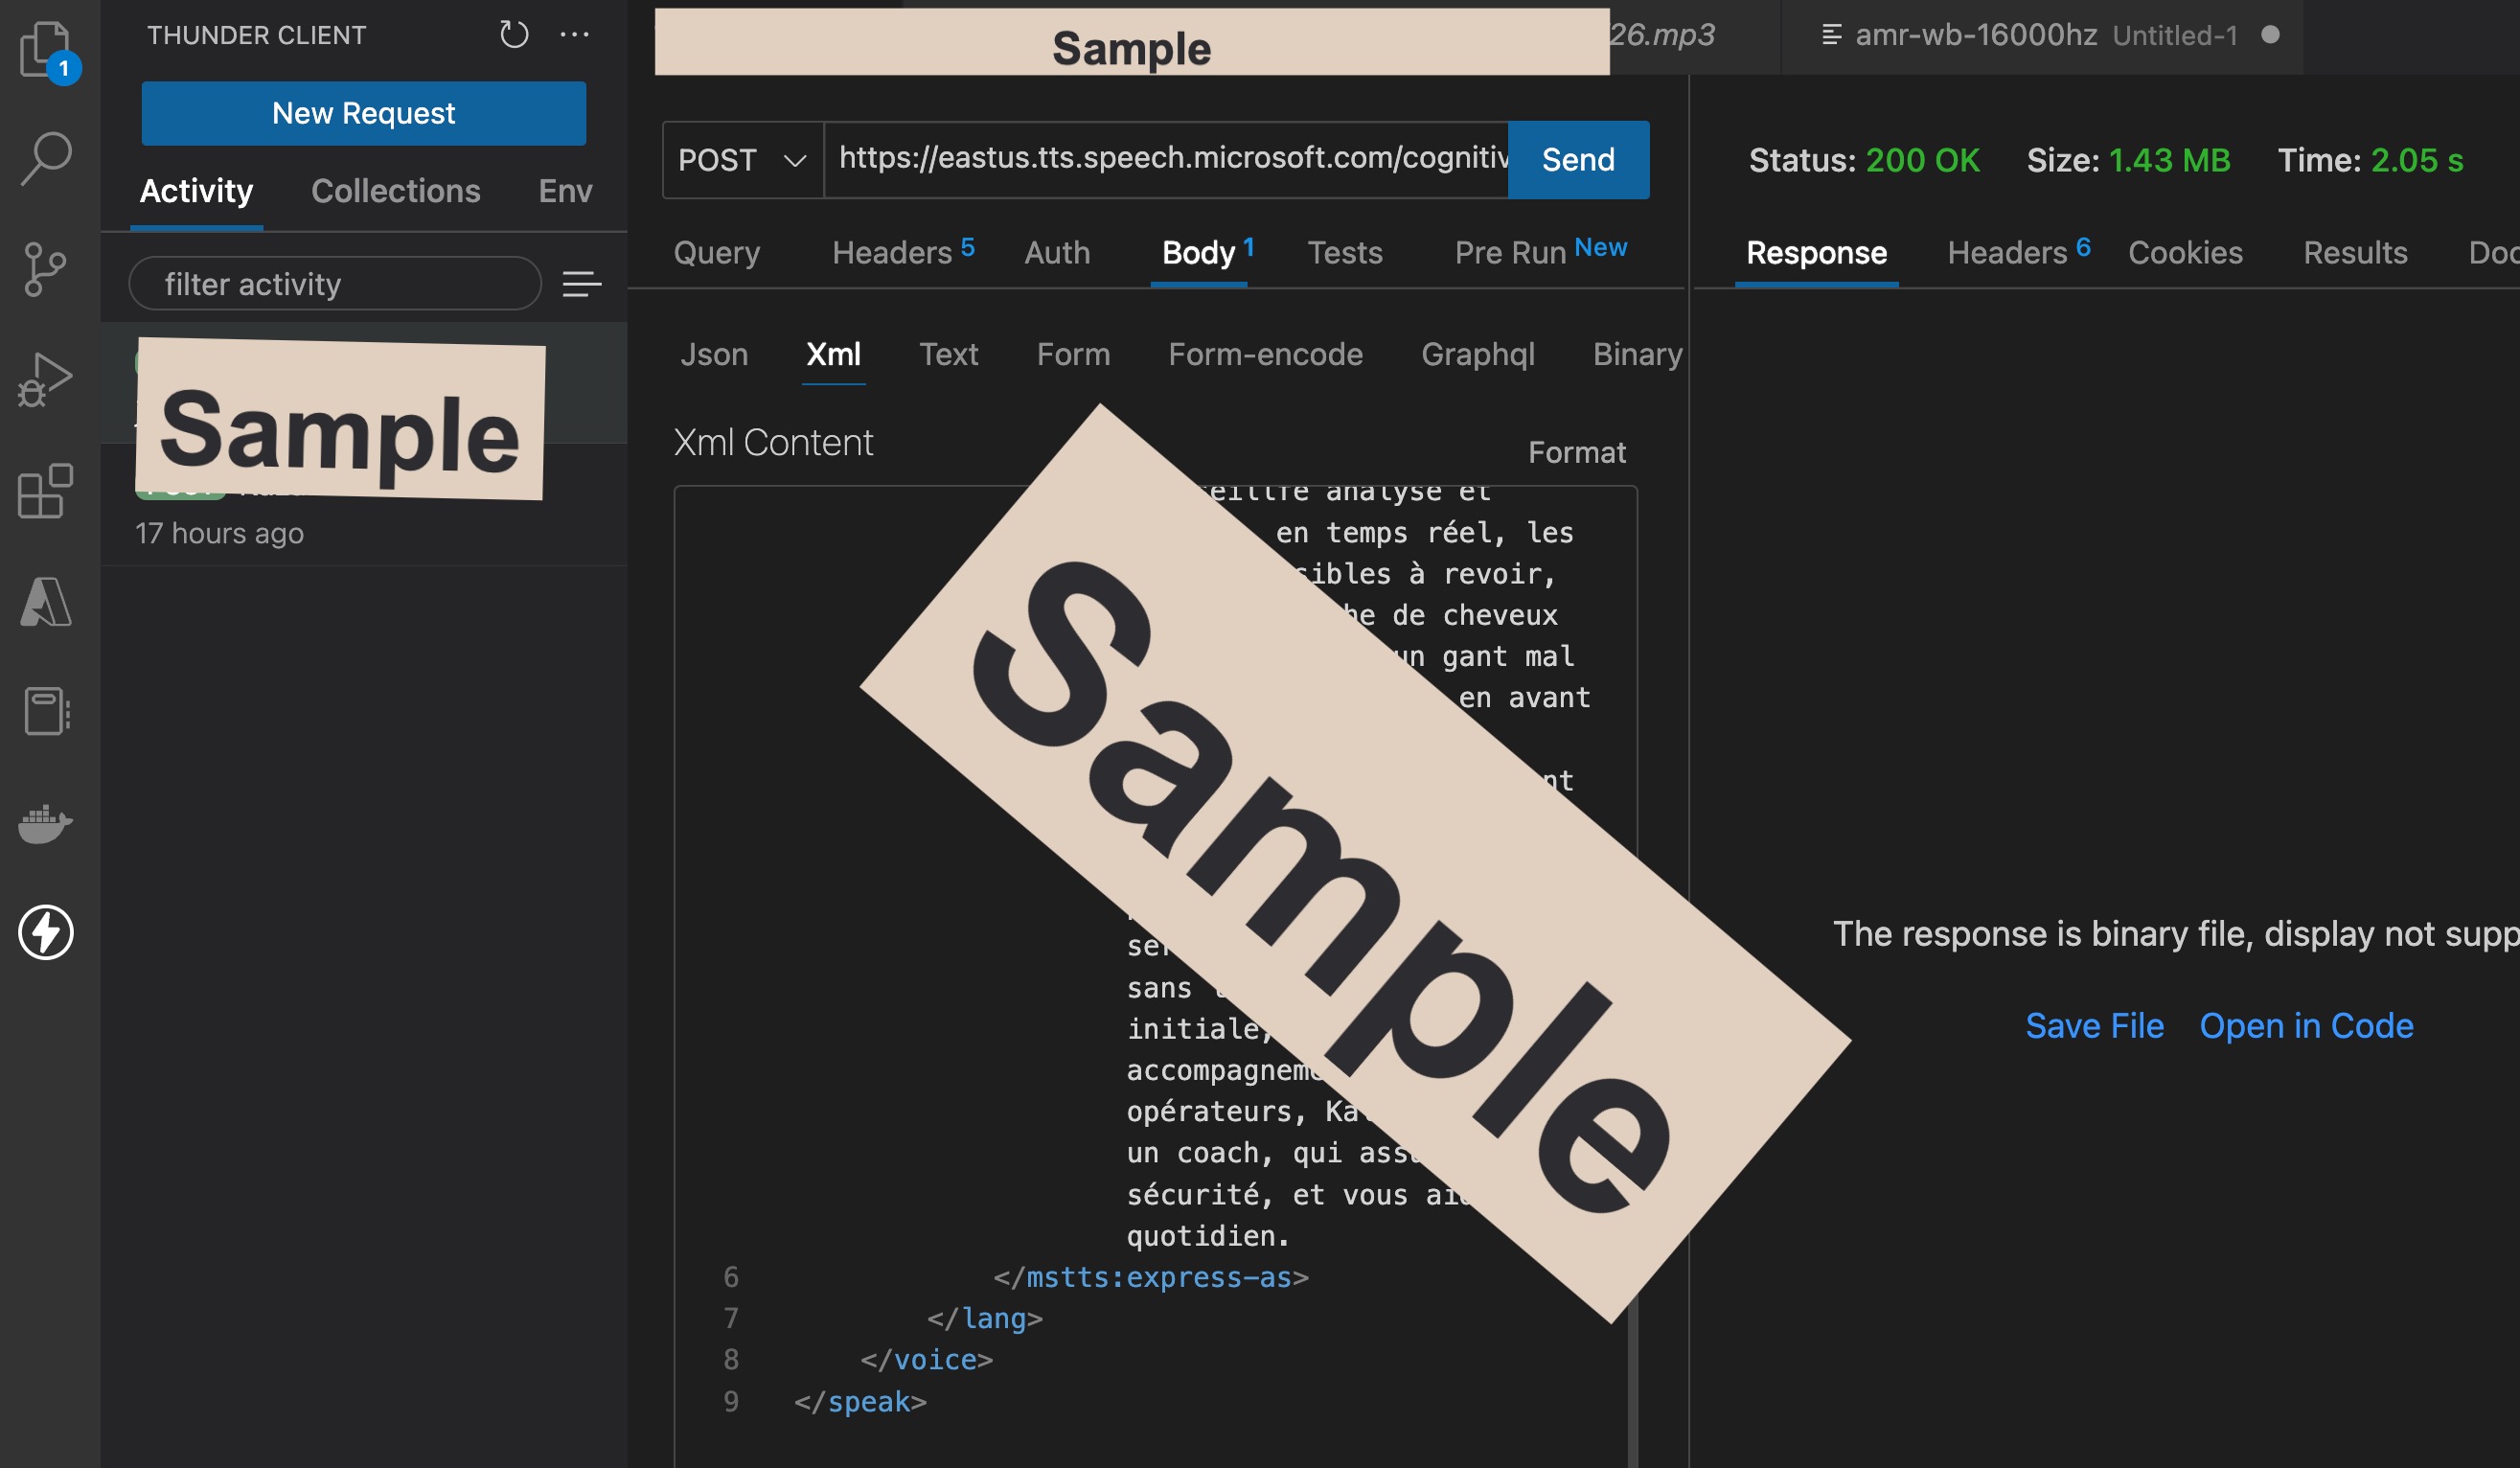Open the Source Control icon
The width and height of the screenshot is (2520, 1468).
46,269
